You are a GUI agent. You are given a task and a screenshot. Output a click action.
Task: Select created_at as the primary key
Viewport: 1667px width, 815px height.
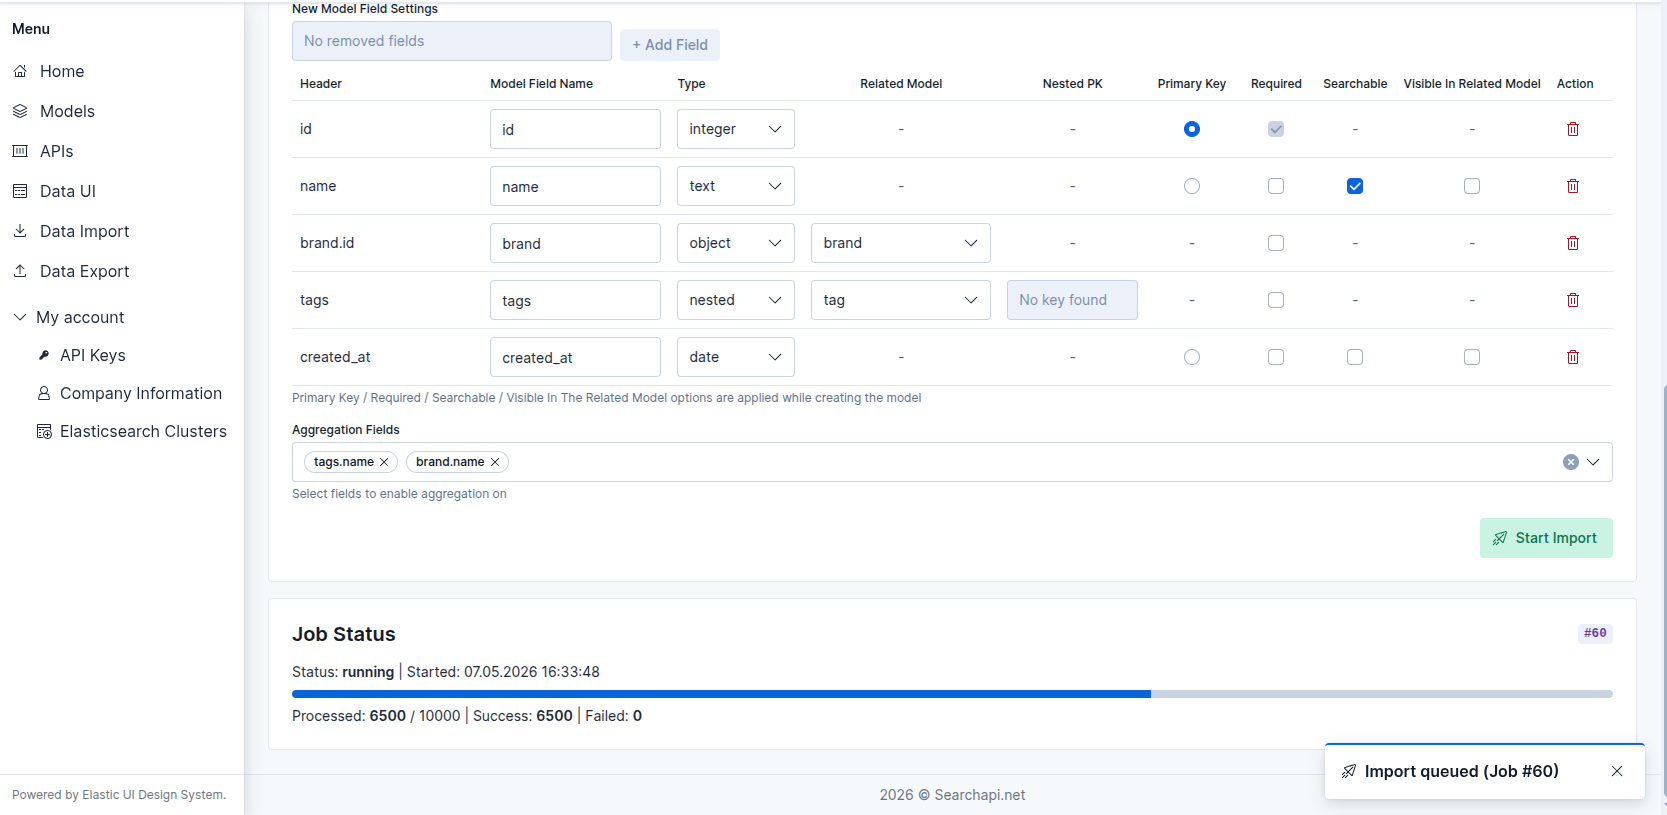1192,357
